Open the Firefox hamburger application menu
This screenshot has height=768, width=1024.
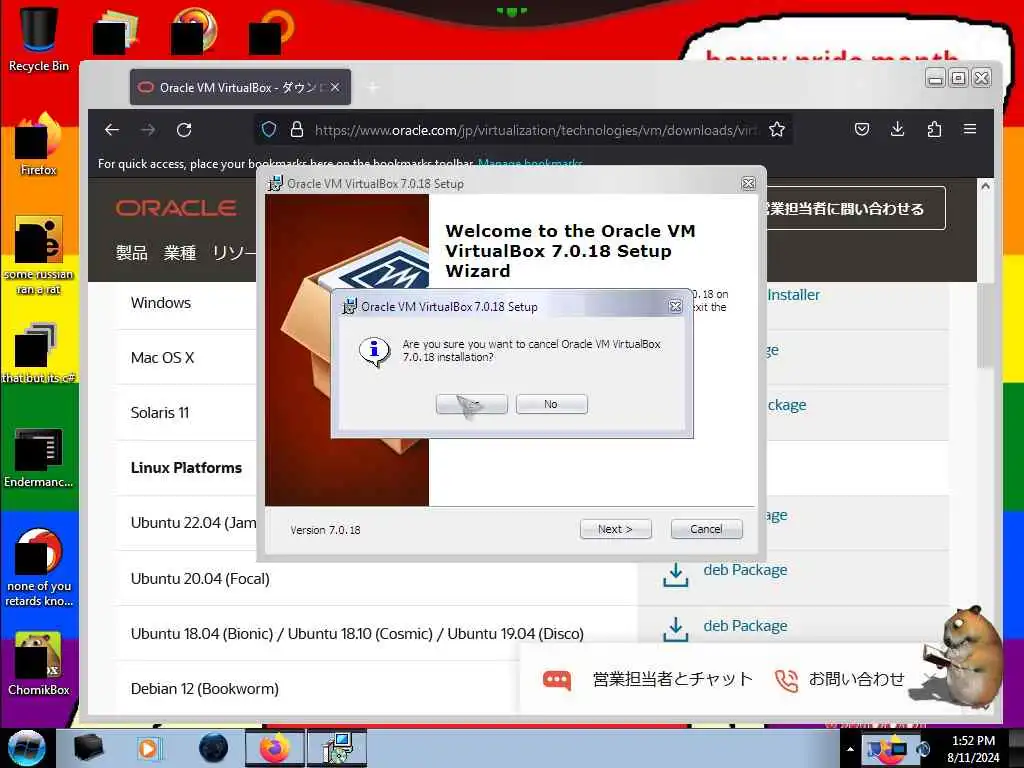click(970, 129)
